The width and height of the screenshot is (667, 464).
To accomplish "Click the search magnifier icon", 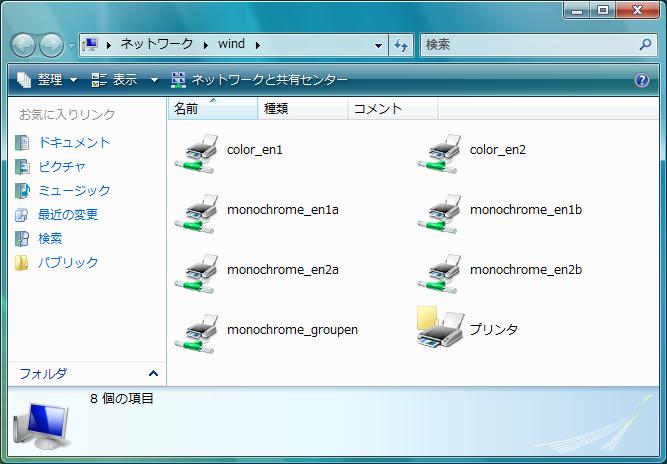I will [645, 44].
